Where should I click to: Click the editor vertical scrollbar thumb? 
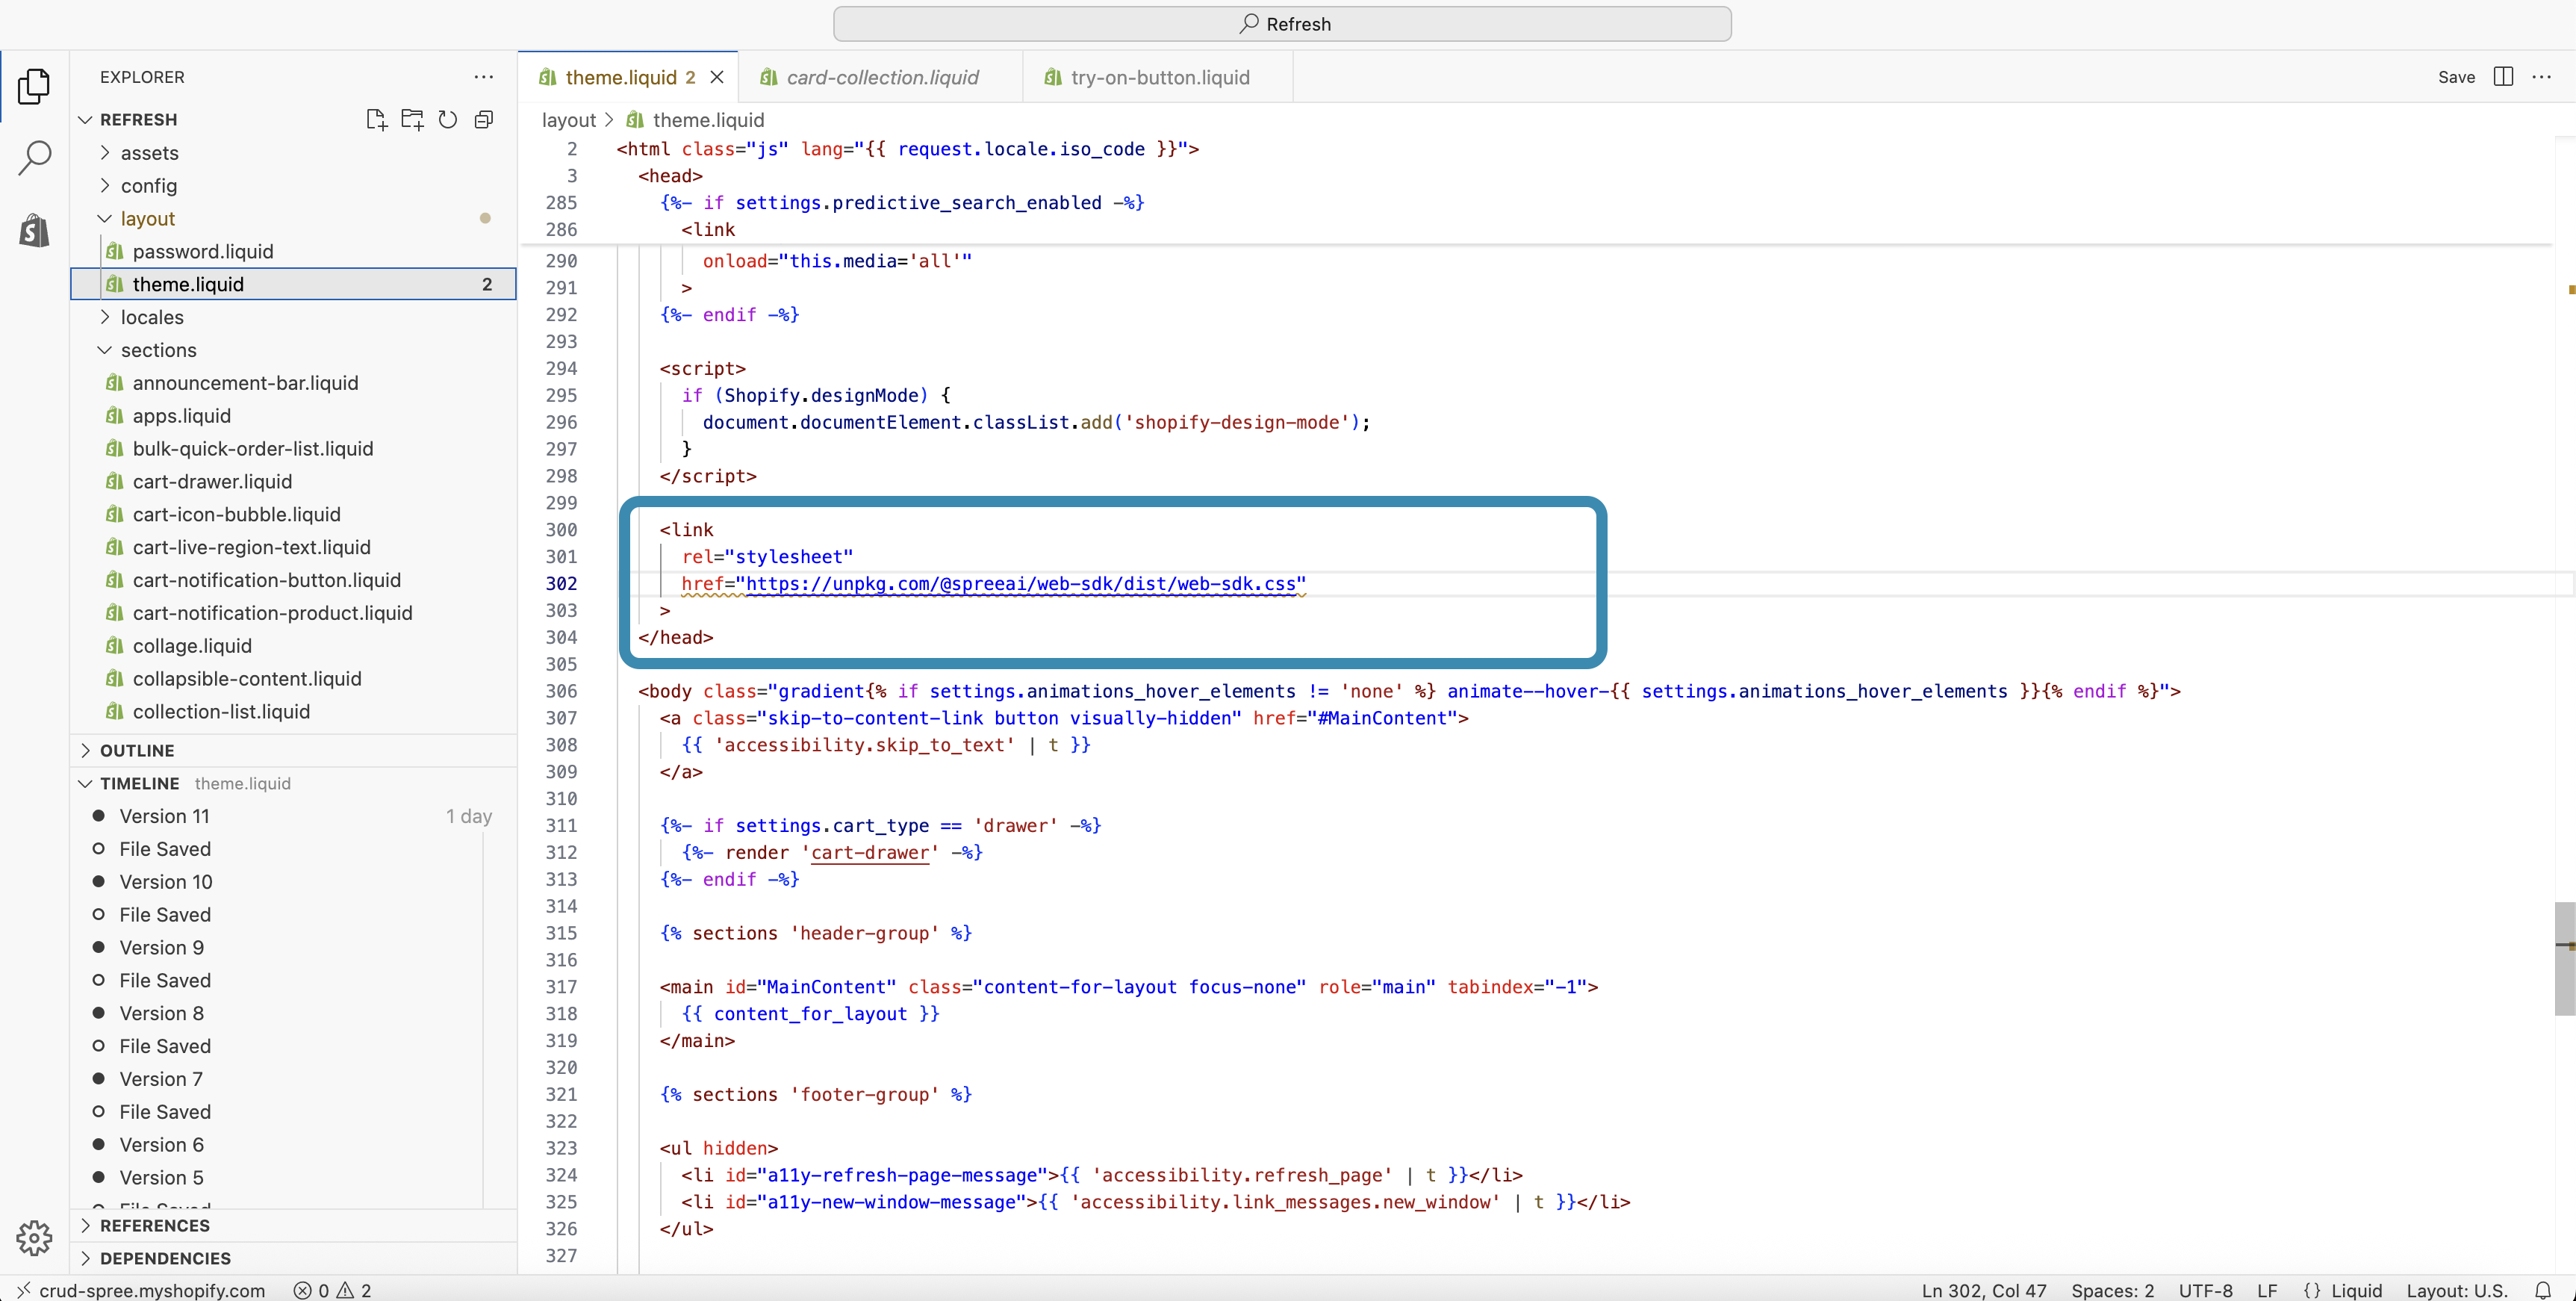click(x=2564, y=959)
